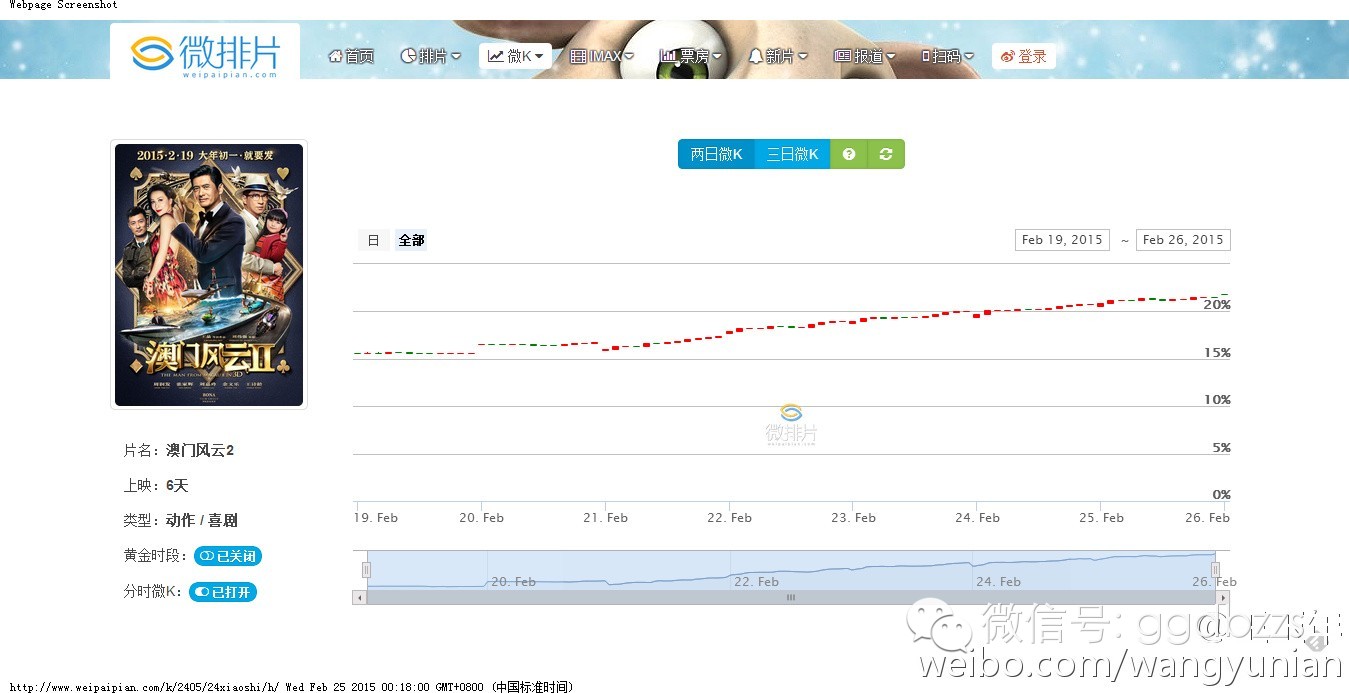Go to 首页 home link
This screenshot has height=693, width=1349.
tap(351, 56)
